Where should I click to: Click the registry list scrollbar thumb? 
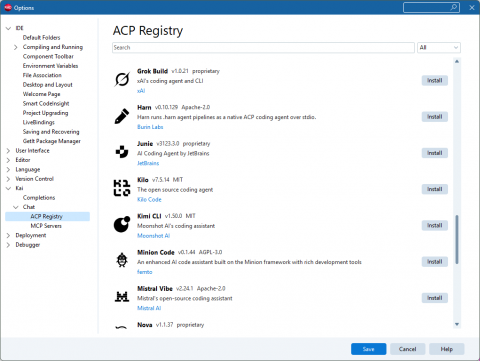click(x=457, y=239)
